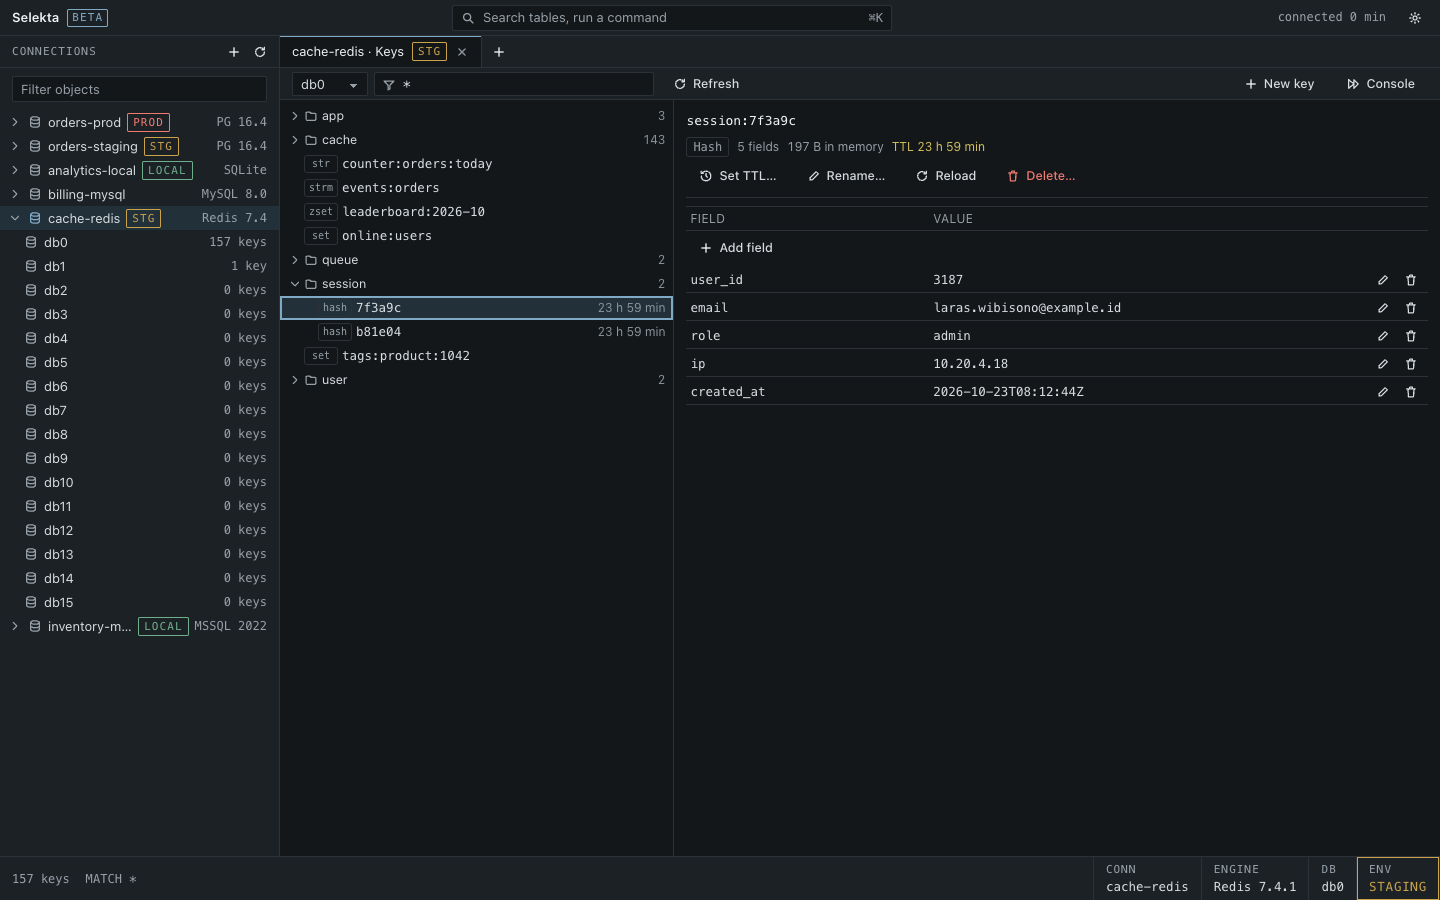This screenshot has width=1440, height=900.
Task: Expand the orders-prod connection
Action: [15, 122]
